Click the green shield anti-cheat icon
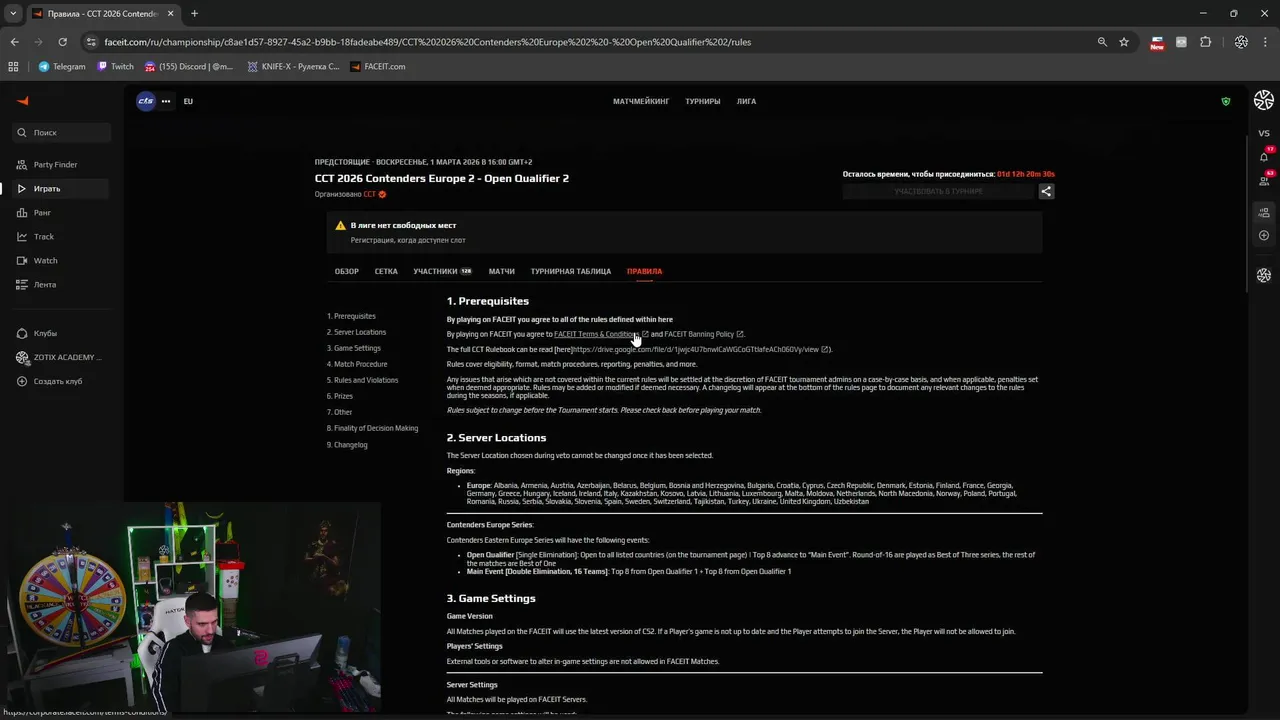 (1226, 101)
